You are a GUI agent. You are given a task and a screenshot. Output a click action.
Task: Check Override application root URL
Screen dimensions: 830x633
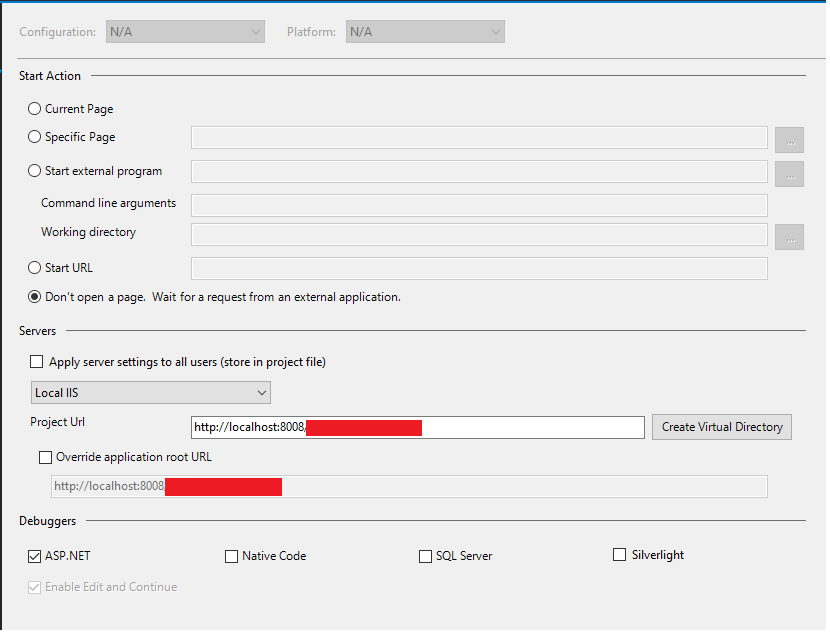[x=45, y=457]
